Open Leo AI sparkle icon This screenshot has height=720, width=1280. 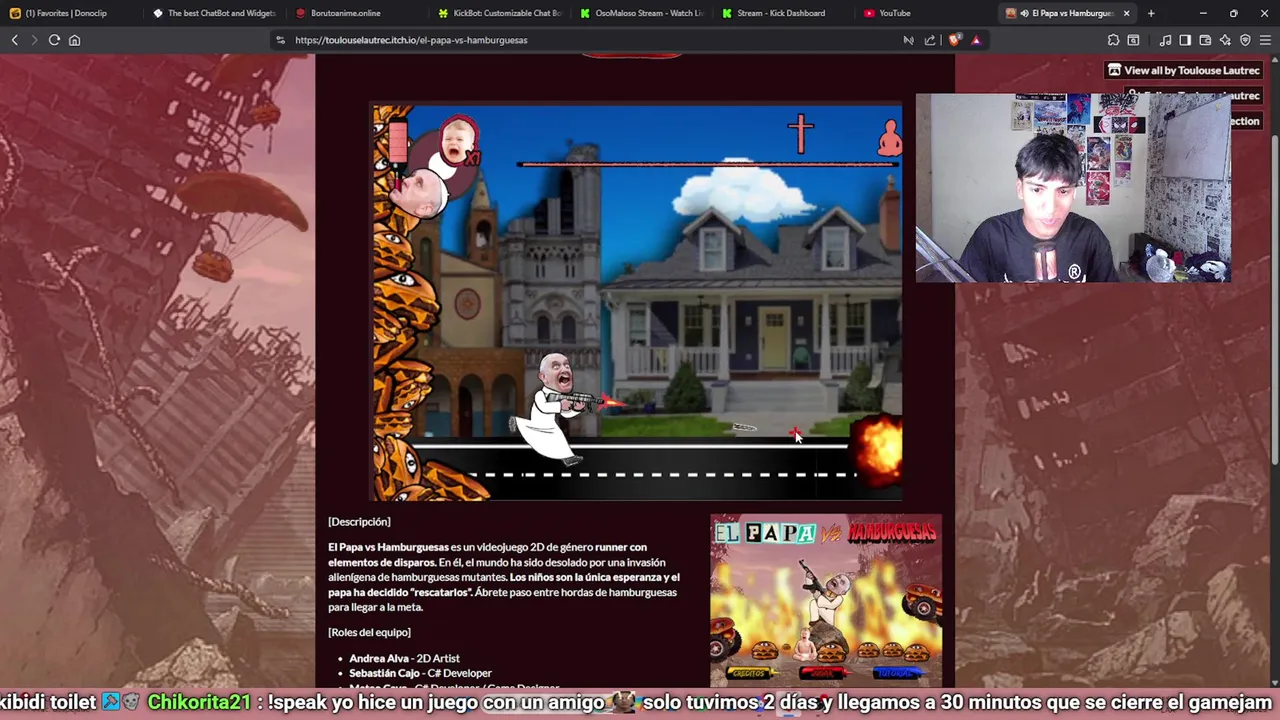click(x=1225, y=40)
